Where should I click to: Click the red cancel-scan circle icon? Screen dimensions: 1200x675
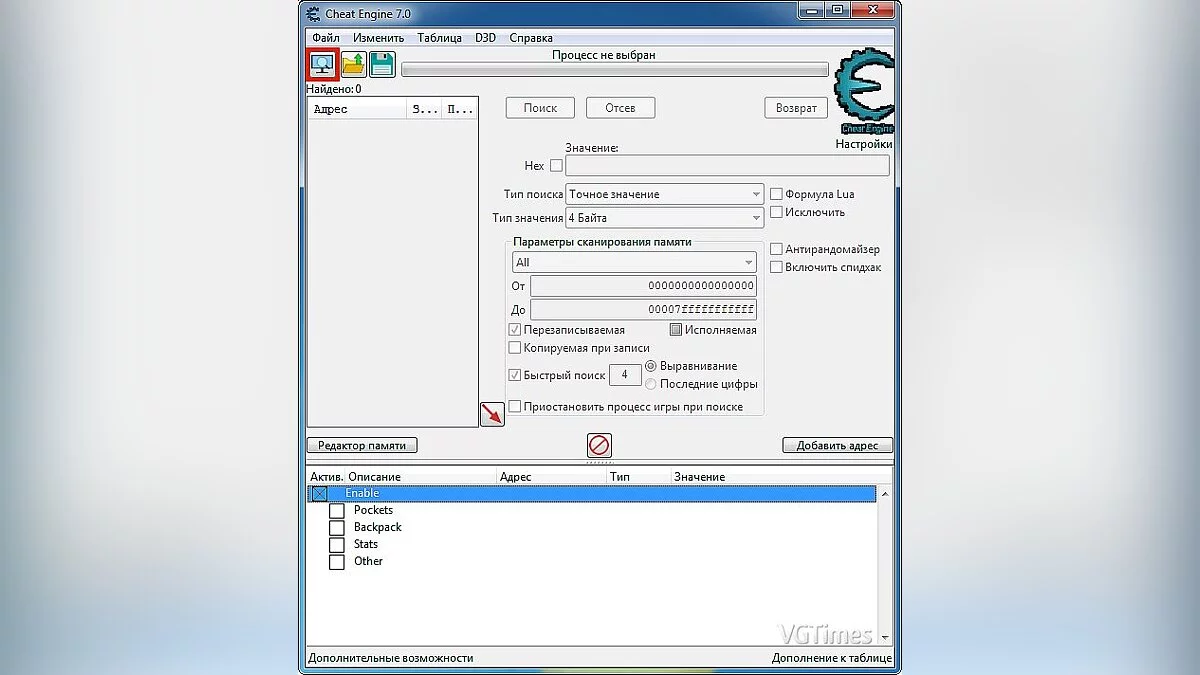tap(598, 446)
